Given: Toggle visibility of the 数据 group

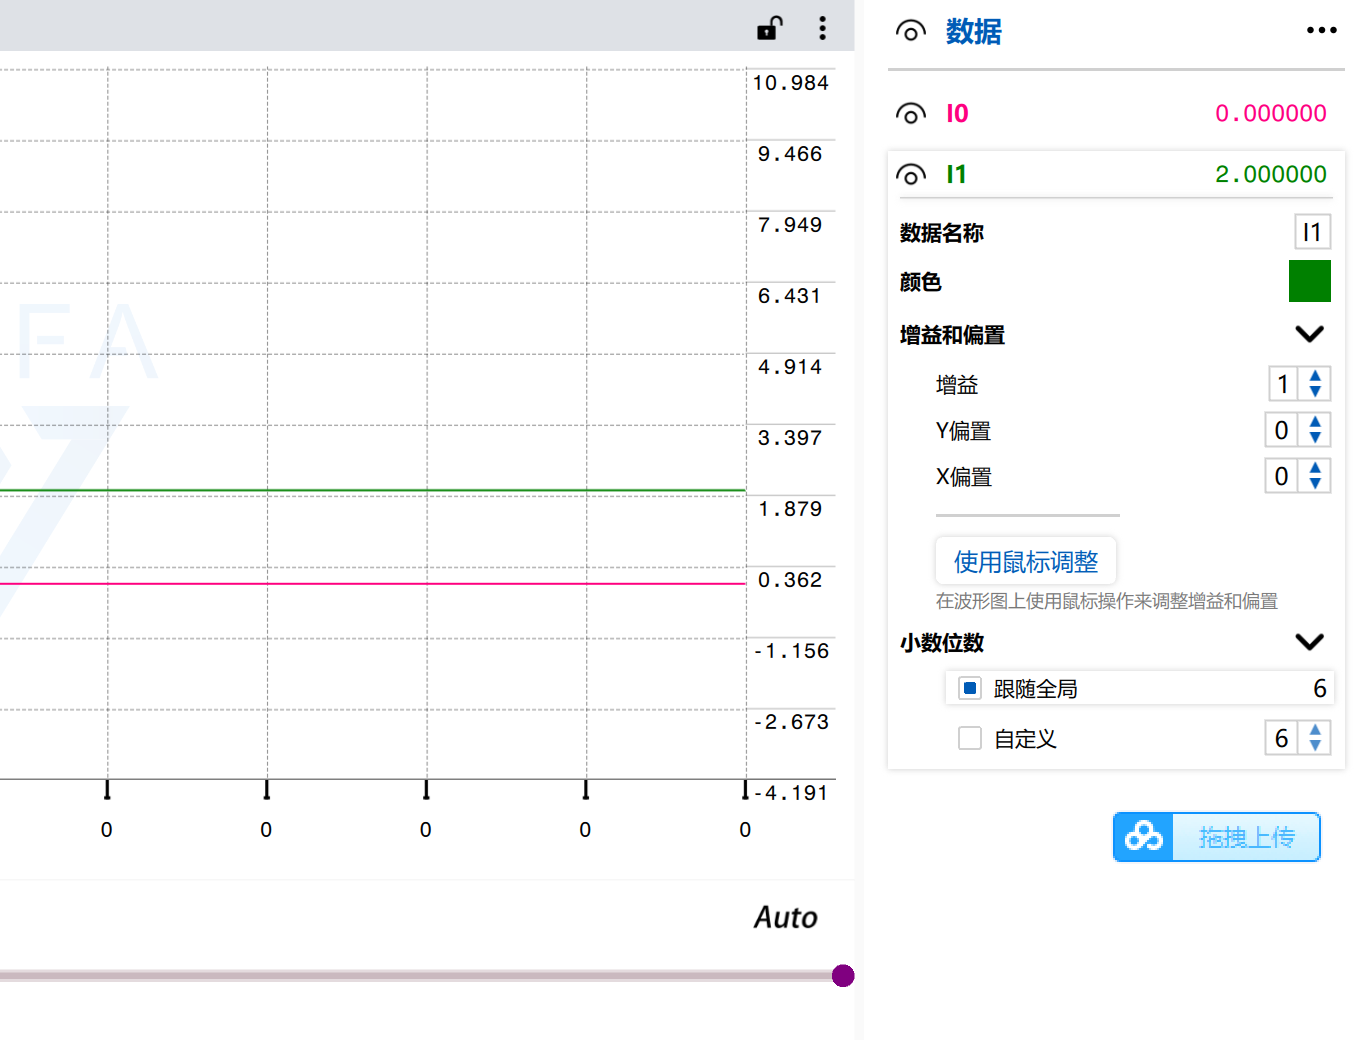Looking at the screenshot, I should [911, 30].
